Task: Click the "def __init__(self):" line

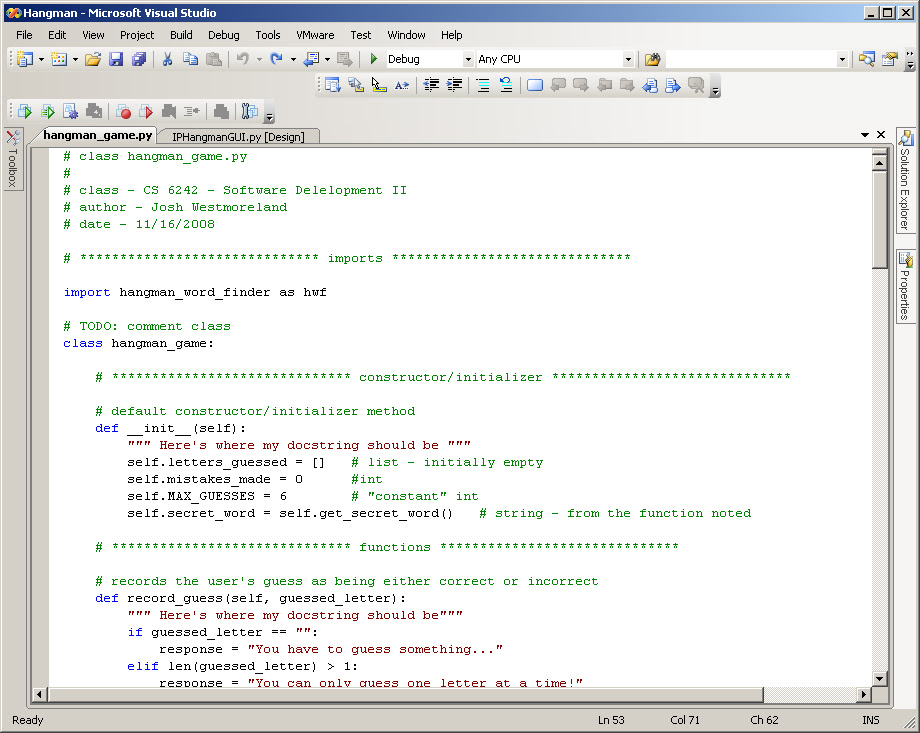Action: click(171, 428)
